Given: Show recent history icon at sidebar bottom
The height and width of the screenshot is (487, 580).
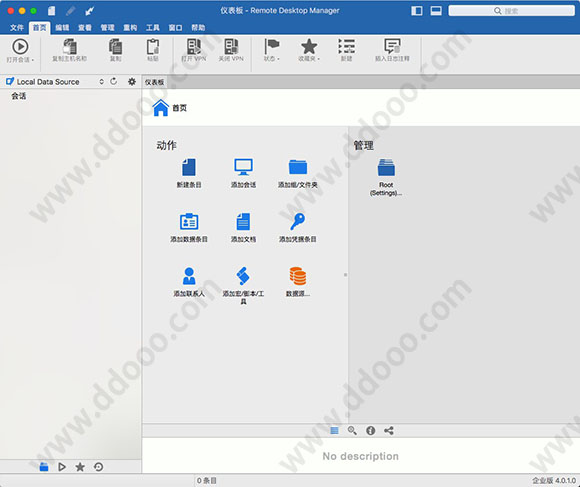Looking at the screenshot, I should point(98,467).
